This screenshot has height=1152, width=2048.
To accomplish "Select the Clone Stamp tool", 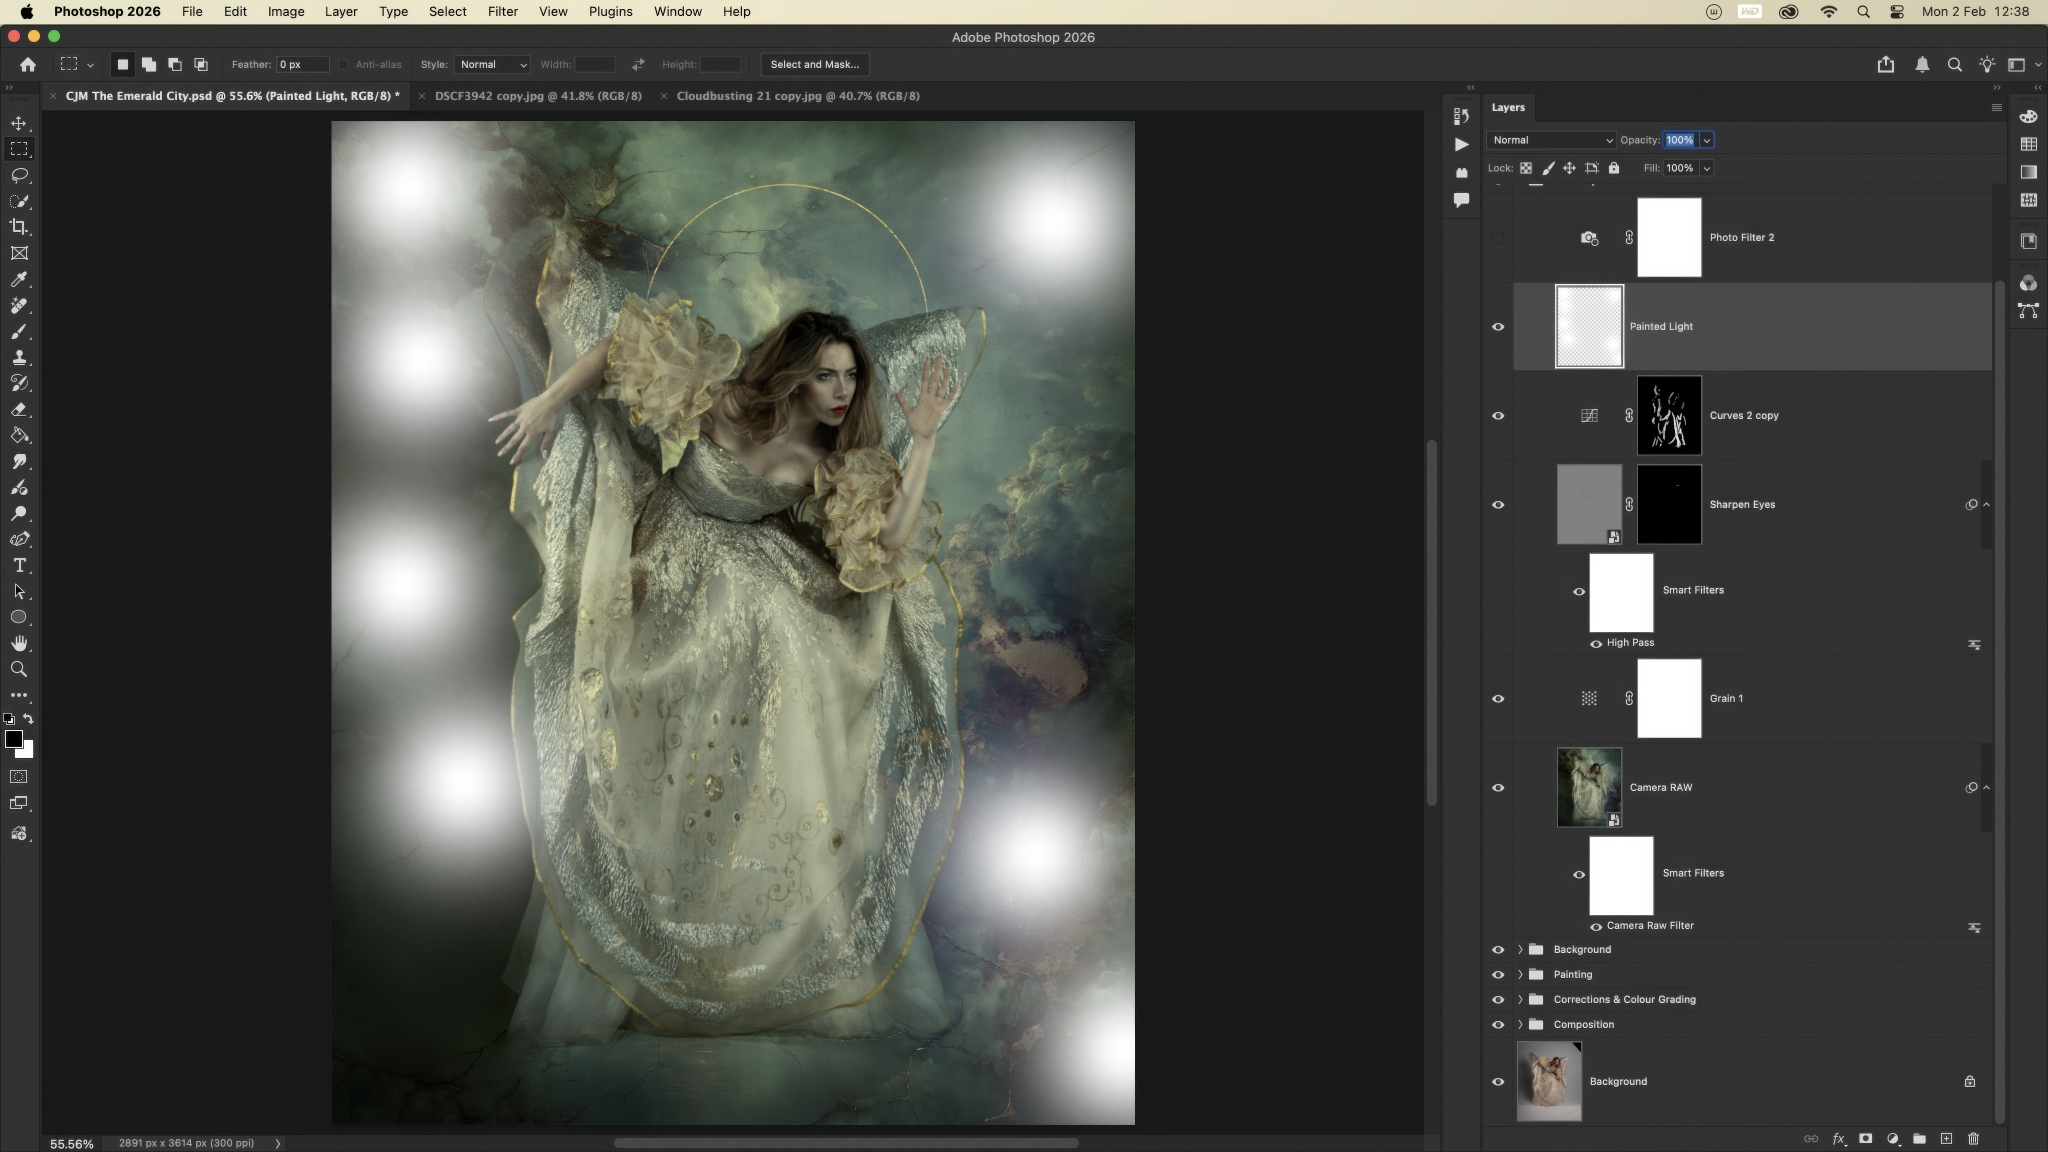I will pos(19,357).
